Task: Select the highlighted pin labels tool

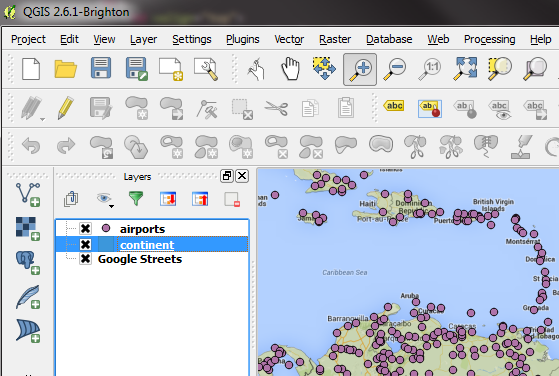Action: [x=430, y=109]
